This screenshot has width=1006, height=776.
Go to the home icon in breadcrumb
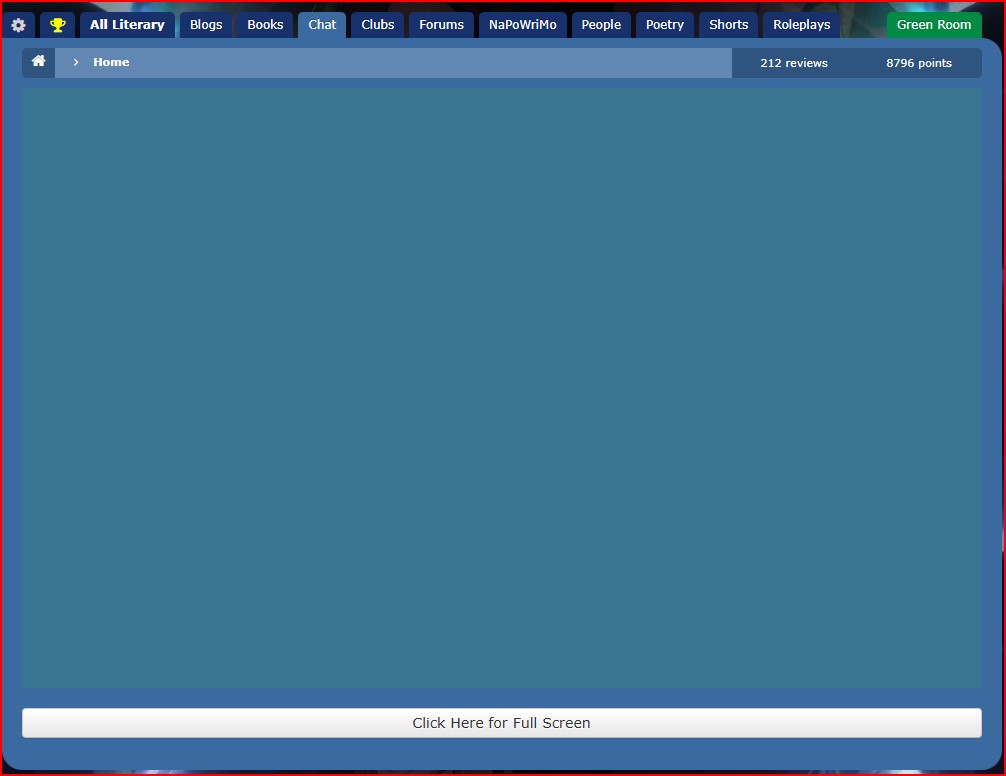click(38, 62)
